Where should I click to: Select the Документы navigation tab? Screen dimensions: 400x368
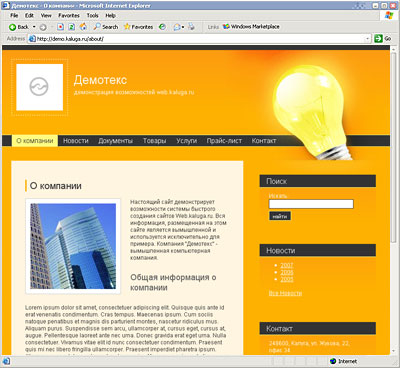115,141
